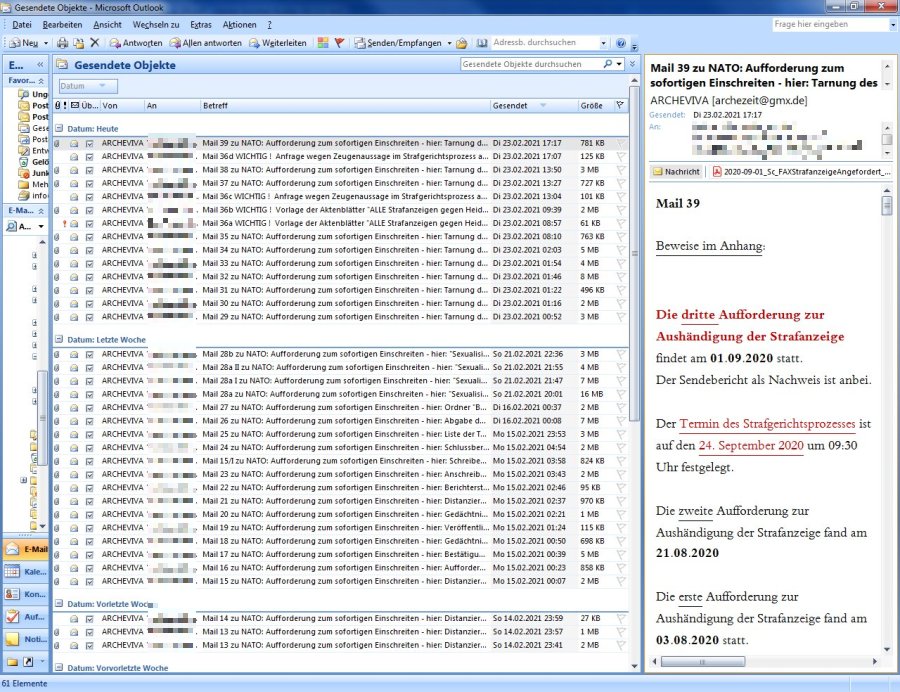Open the Gelö deleted items folder
Viewport: 900px width, 692px height.
33,162
